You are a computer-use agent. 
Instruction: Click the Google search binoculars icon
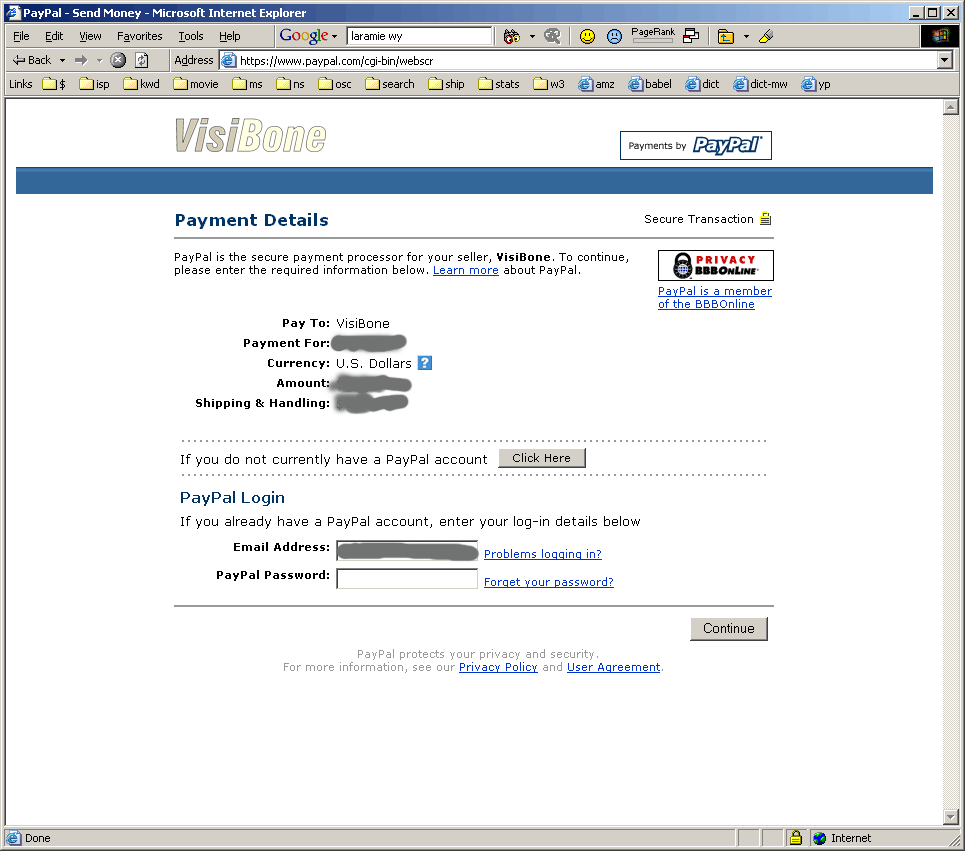[511, 37]
